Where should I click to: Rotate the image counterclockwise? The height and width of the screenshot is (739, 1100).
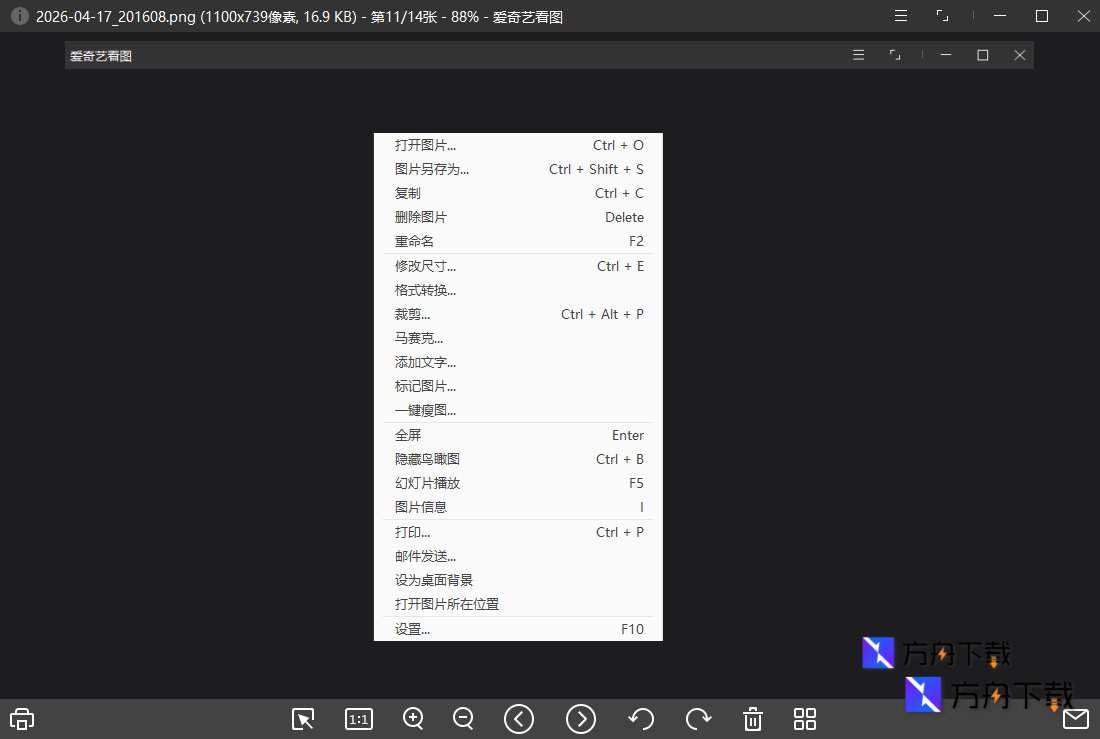click(x=641, y=719)
